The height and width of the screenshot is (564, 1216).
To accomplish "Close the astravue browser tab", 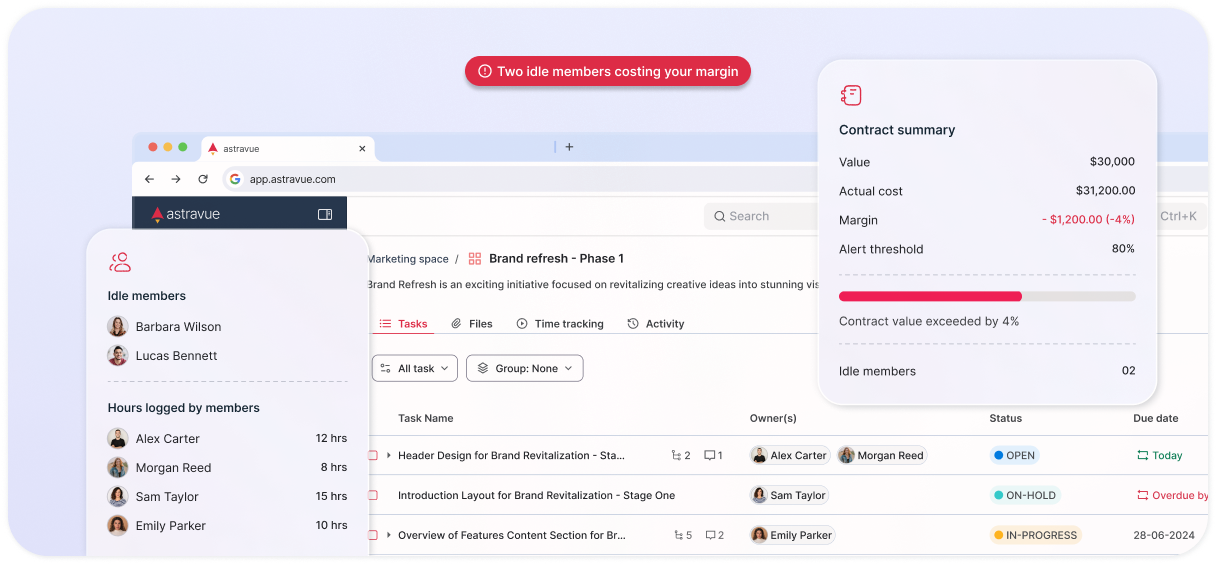I will [x=363, y=148].
